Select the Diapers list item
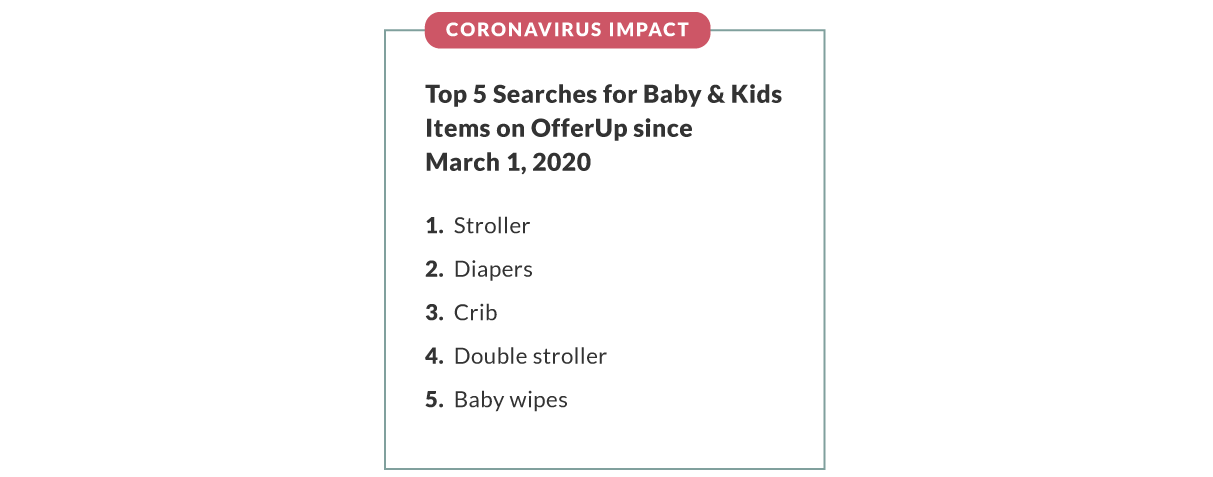 (x=493, y=270)
